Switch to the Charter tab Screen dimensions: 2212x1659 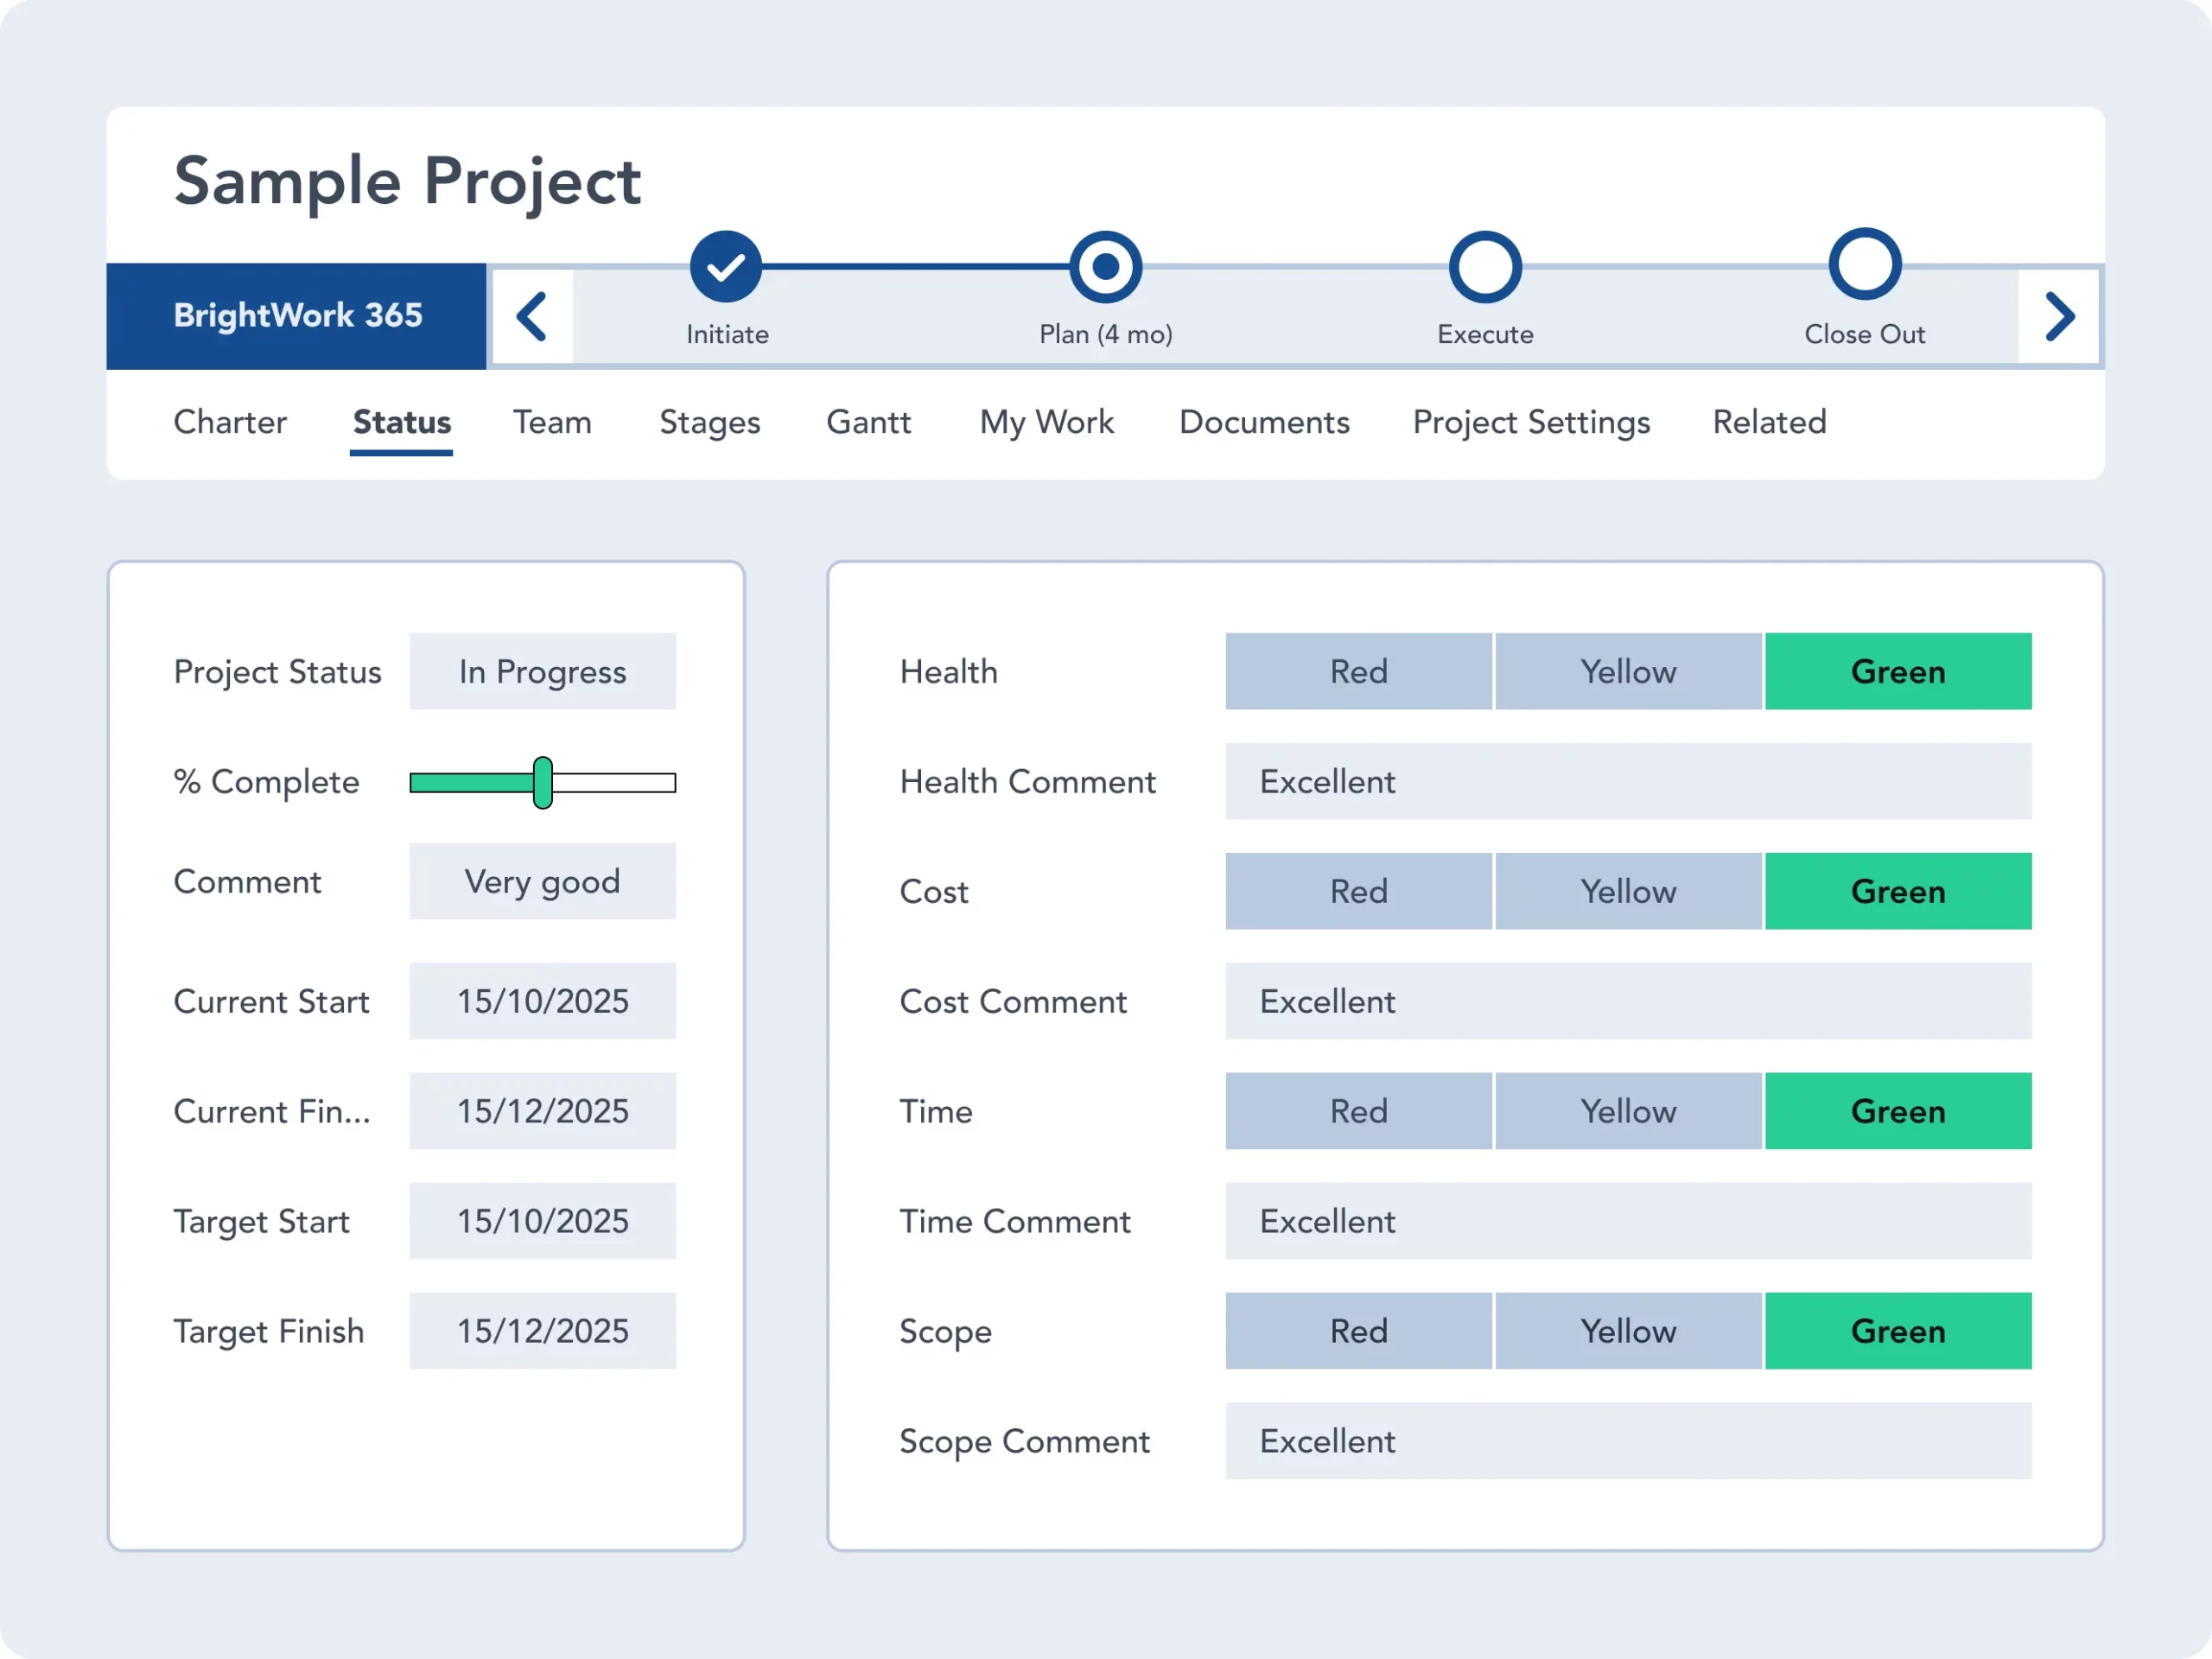(x=230, y=422)
